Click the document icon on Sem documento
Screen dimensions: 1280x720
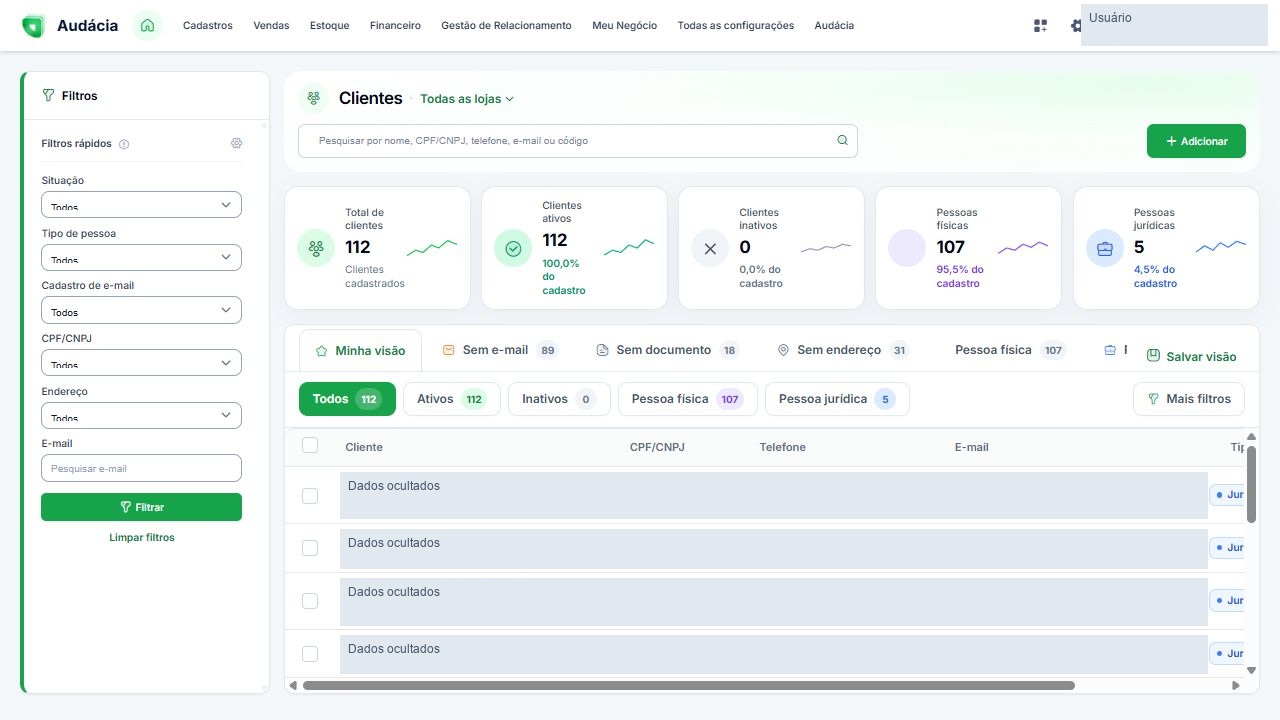click(603, 350)
